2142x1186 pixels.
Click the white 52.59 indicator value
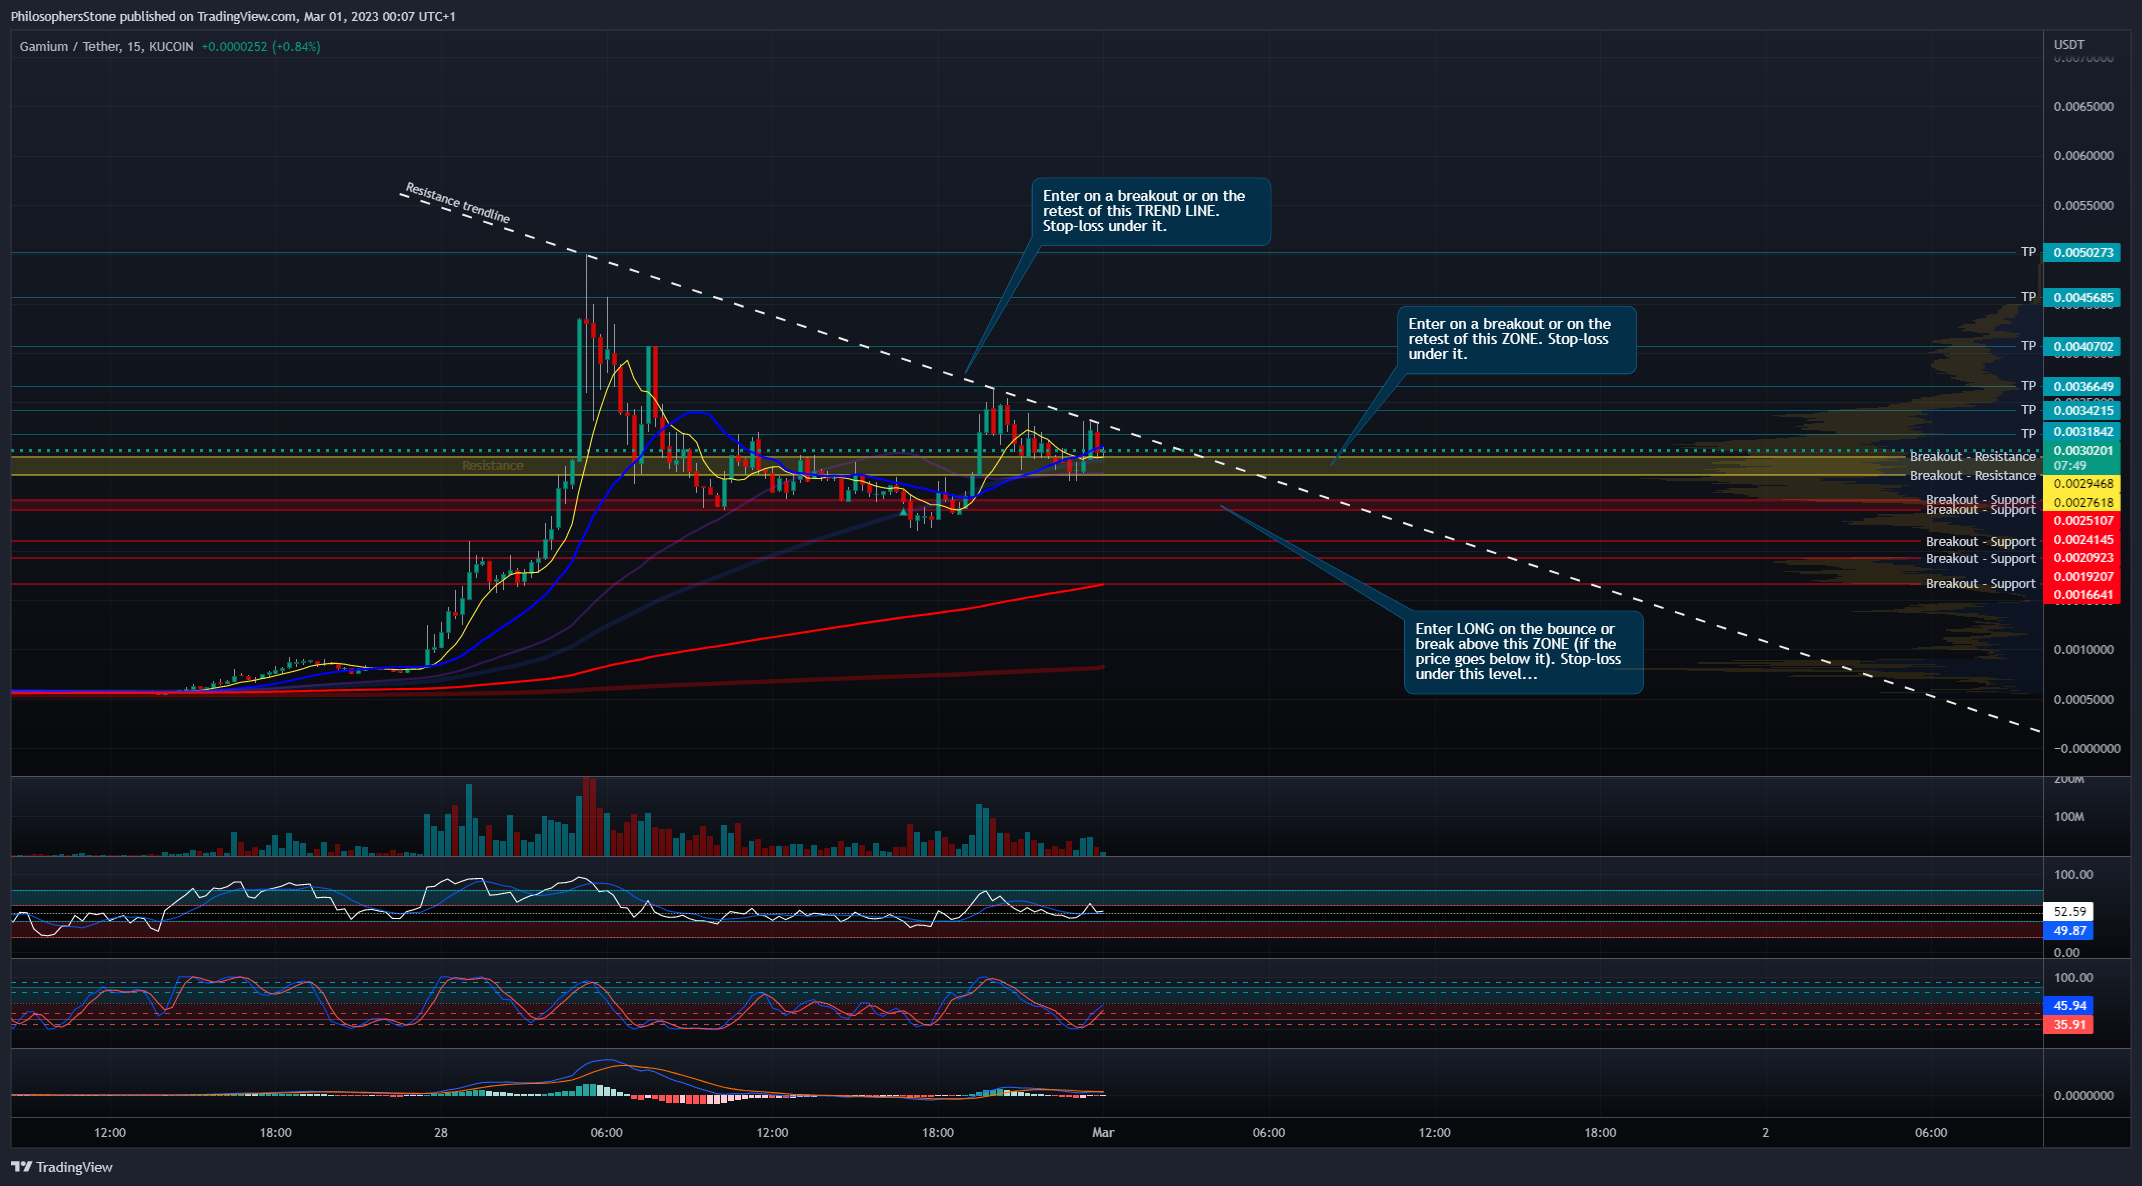2069,912
